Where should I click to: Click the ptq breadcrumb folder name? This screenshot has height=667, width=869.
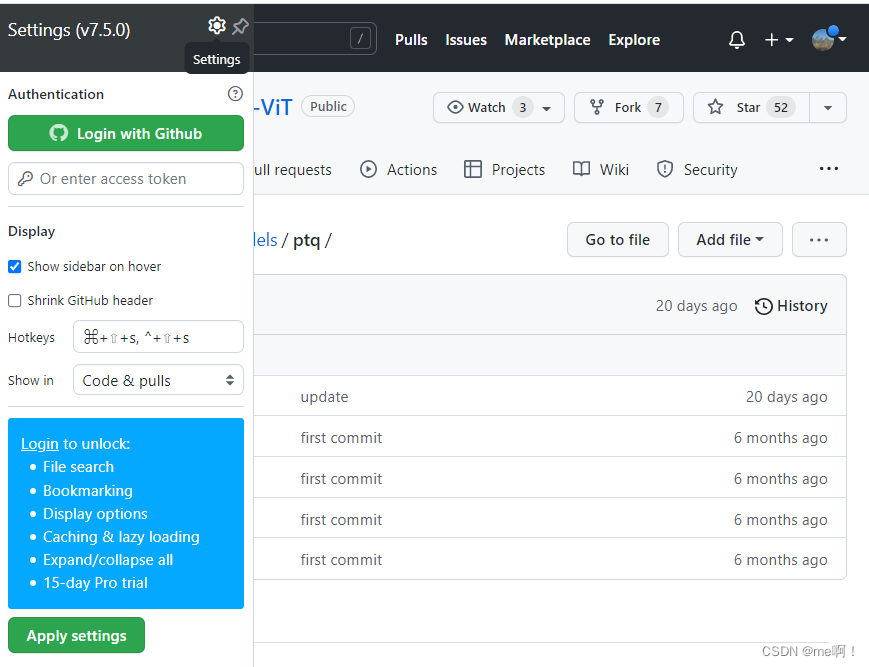tap(306, 240)
